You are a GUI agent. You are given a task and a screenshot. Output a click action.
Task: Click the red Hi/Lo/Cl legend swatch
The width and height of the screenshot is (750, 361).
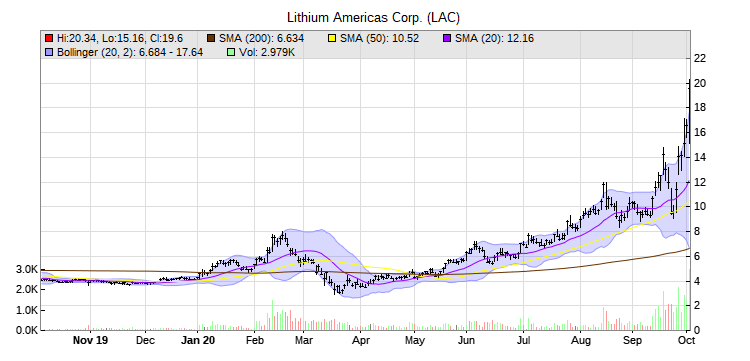coord(49,38)
